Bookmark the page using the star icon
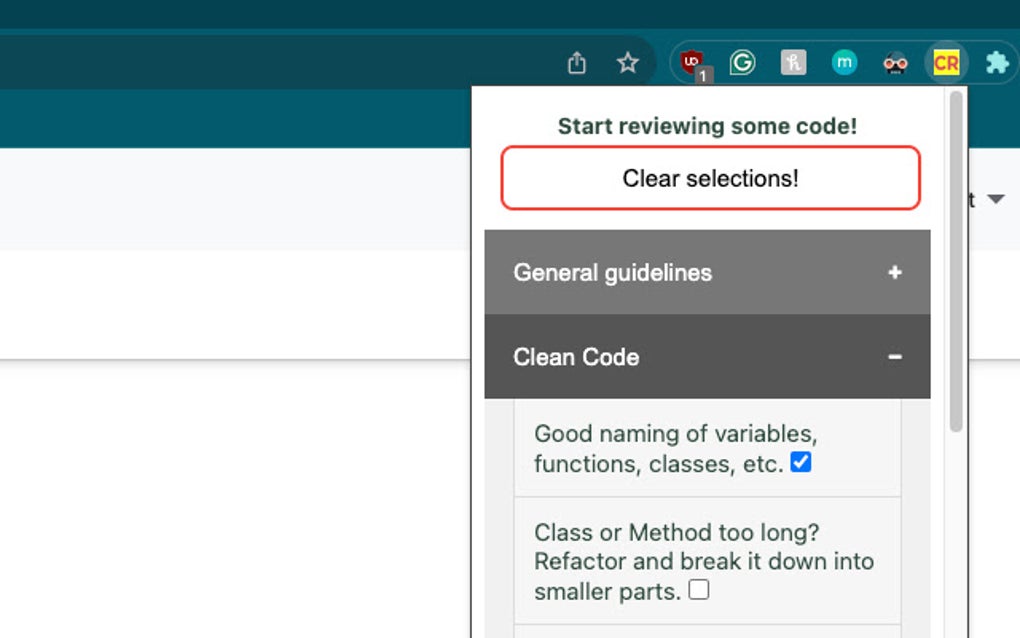Screen dimensions: 1020x638 tap(627, 62)
